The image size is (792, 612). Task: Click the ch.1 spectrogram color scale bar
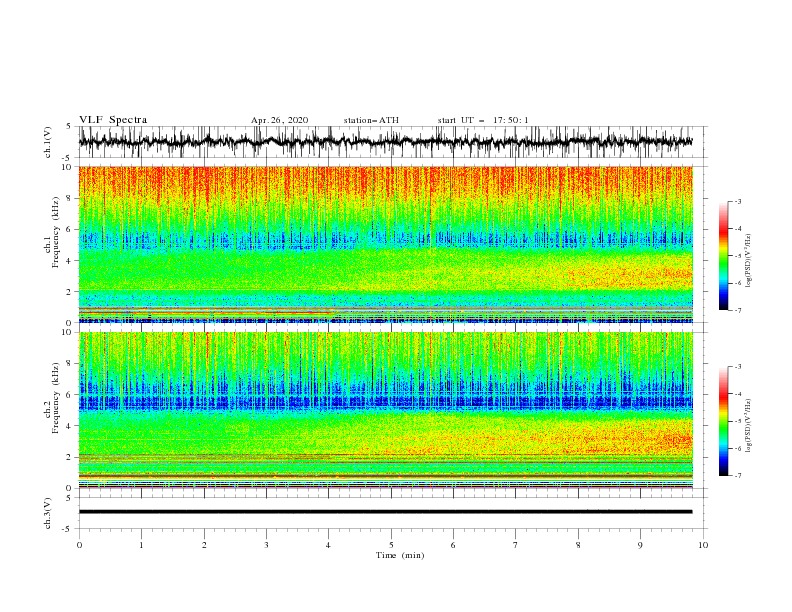(723, 255)
